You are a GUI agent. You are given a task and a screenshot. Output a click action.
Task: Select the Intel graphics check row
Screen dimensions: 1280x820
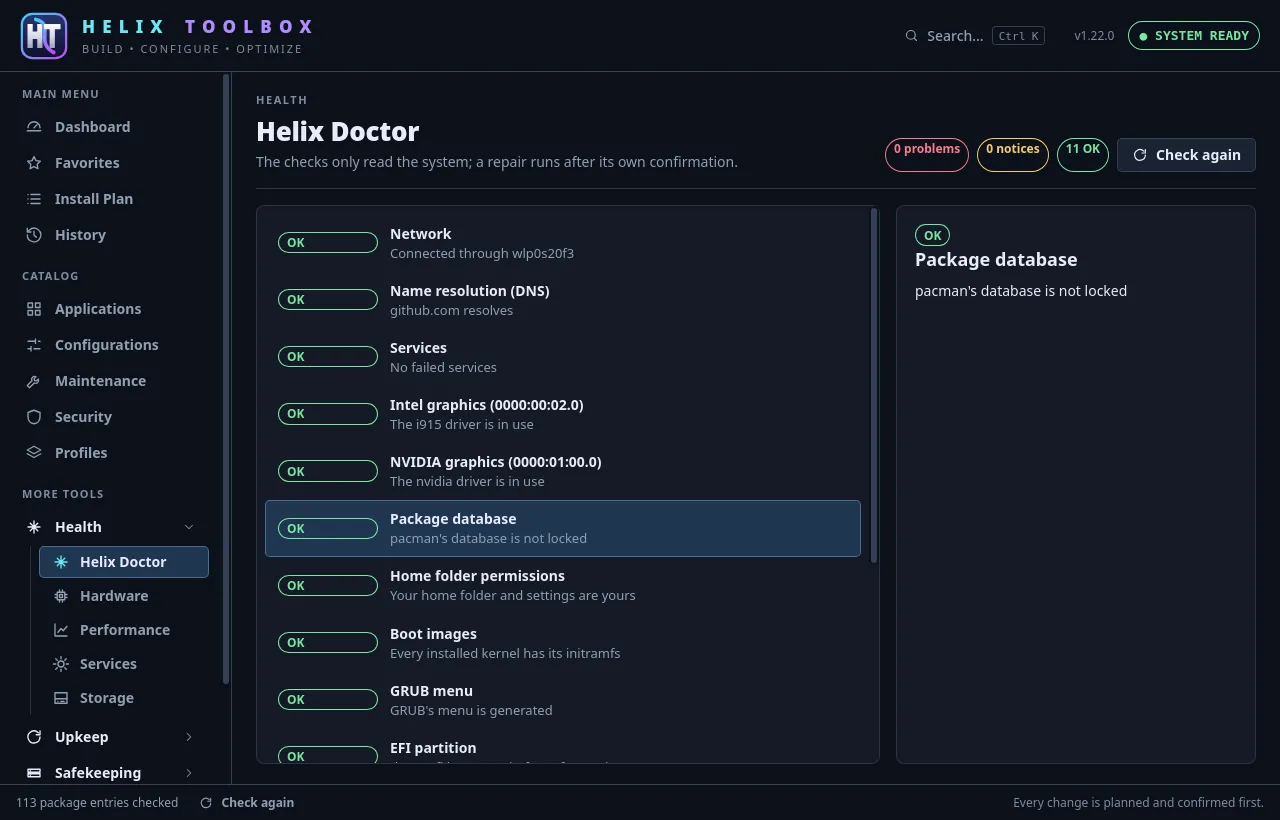(563, 414)
